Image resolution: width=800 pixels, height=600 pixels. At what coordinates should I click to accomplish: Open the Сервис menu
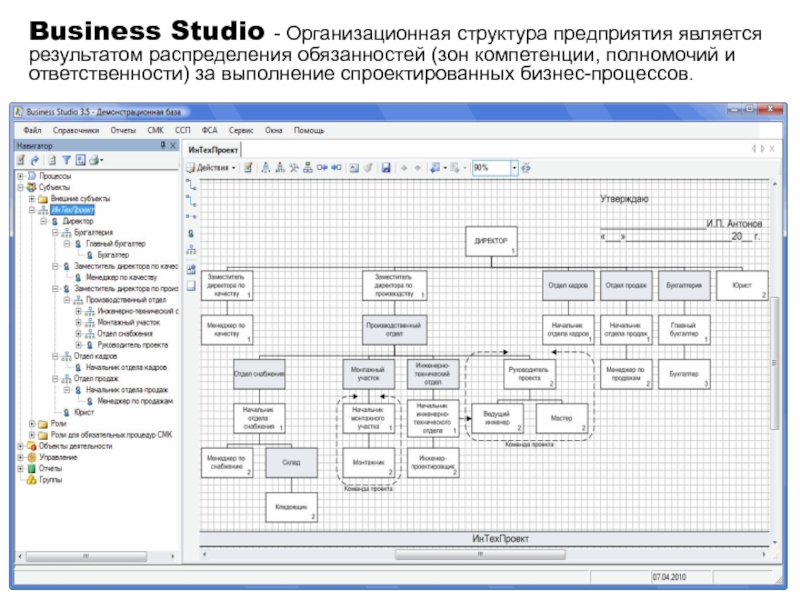[240, 130]
